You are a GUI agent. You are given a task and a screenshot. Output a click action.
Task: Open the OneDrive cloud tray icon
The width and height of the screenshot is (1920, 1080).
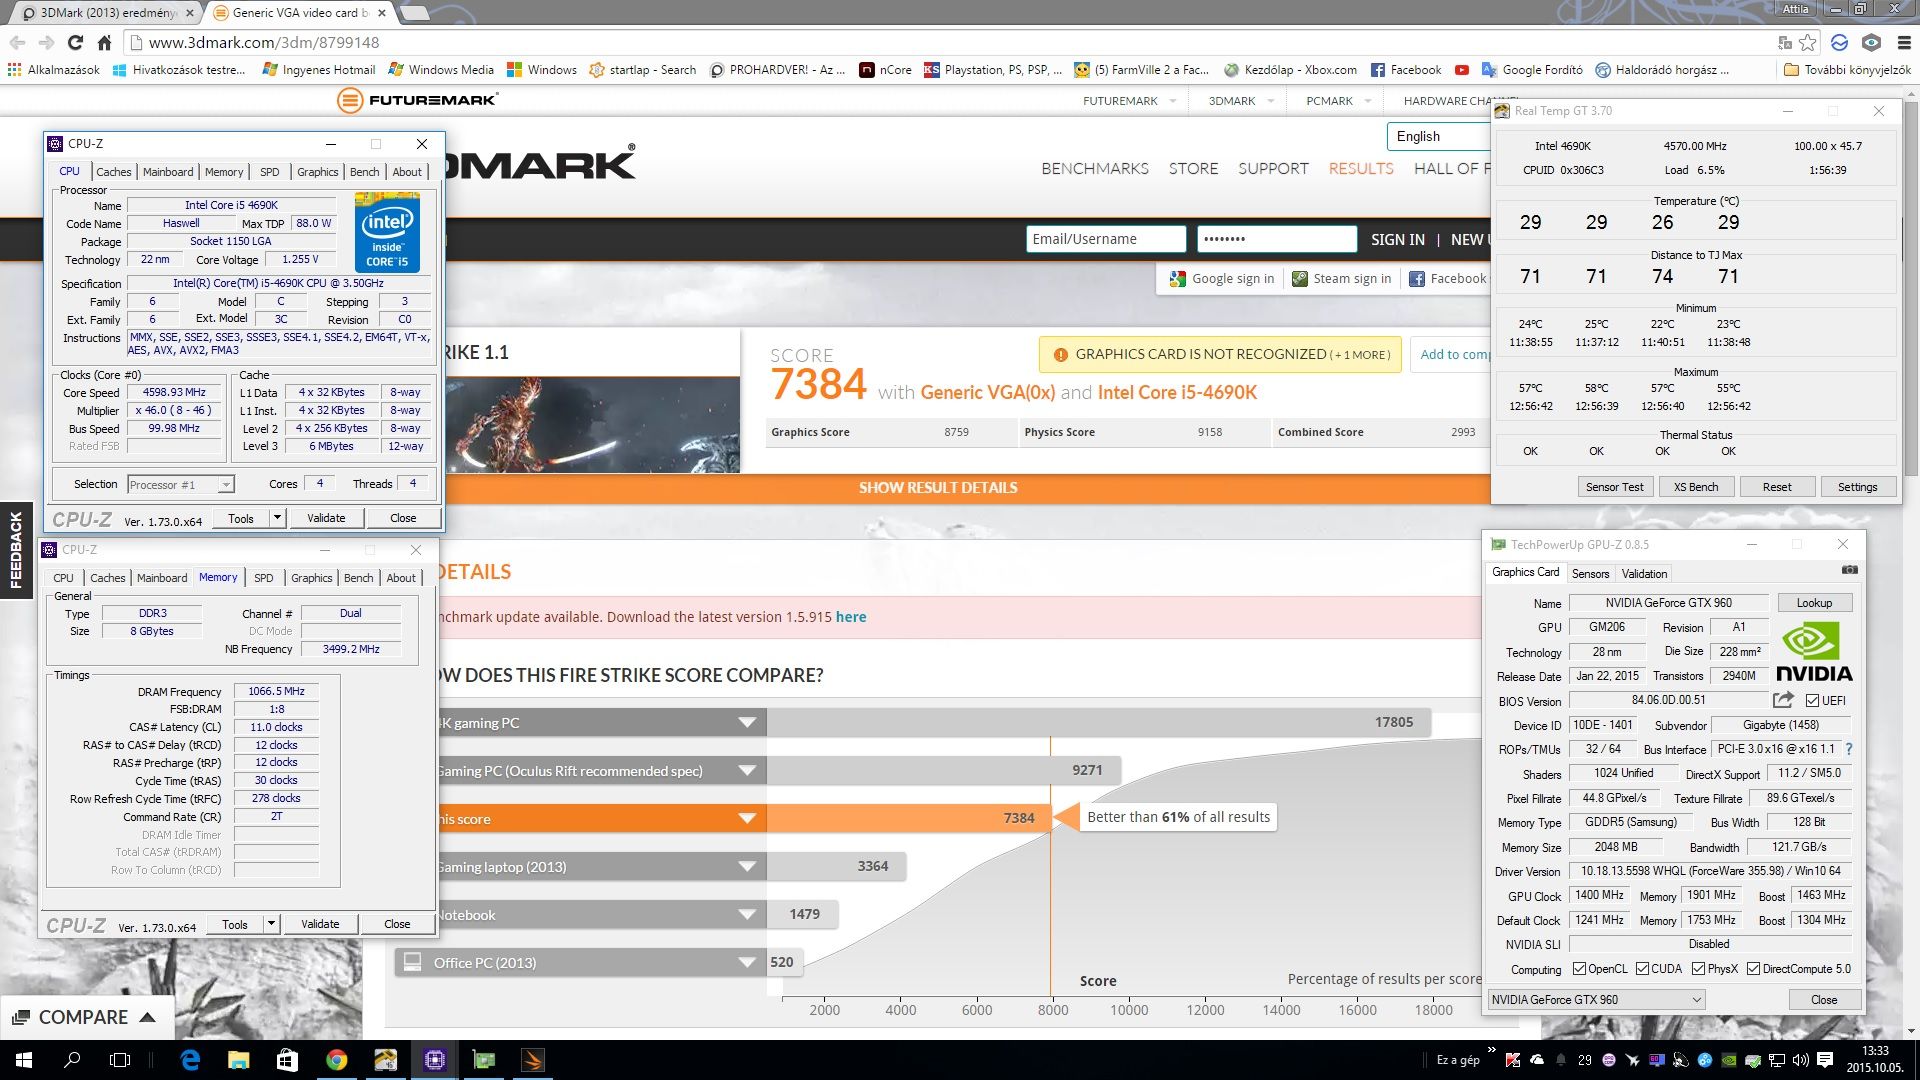(x=1536, y=1060)
